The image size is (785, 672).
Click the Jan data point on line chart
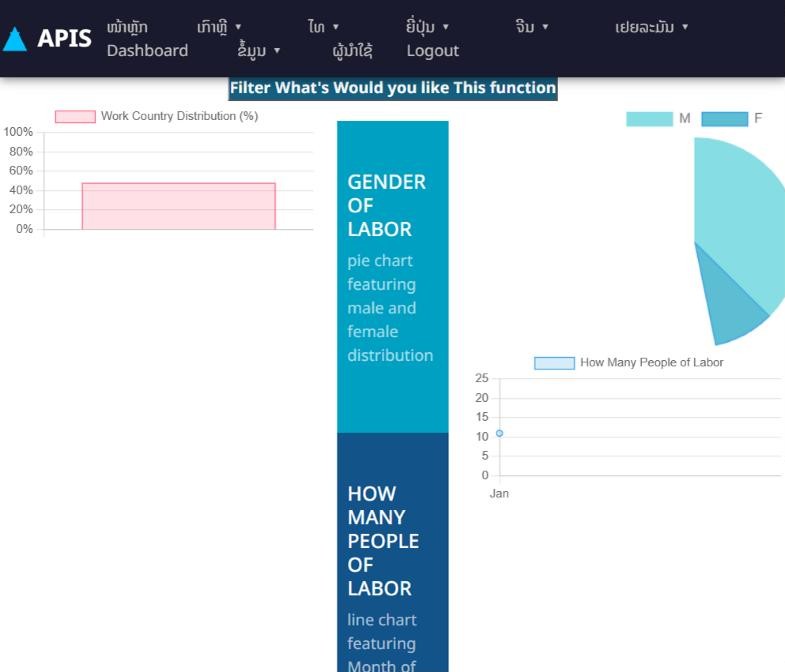click(x=499, y=434)
